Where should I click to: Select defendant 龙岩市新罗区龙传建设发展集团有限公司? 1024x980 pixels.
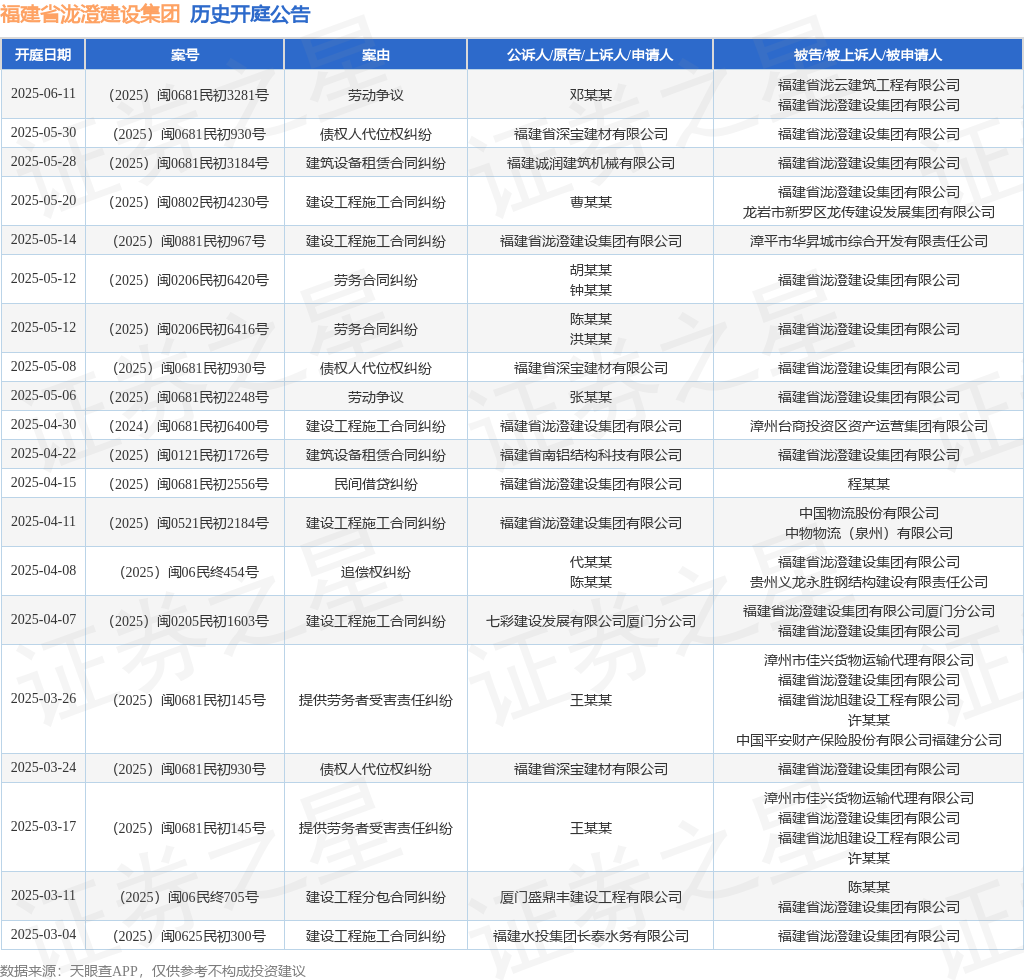[x=869, y=212]
